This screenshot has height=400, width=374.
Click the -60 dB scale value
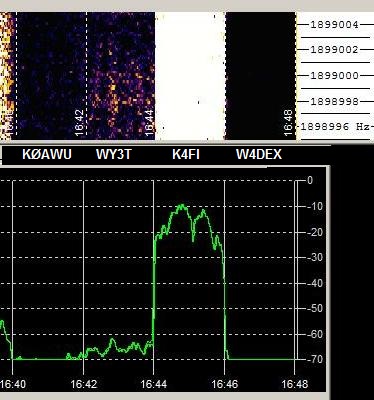pyautogui.click(x=315, y=334)
